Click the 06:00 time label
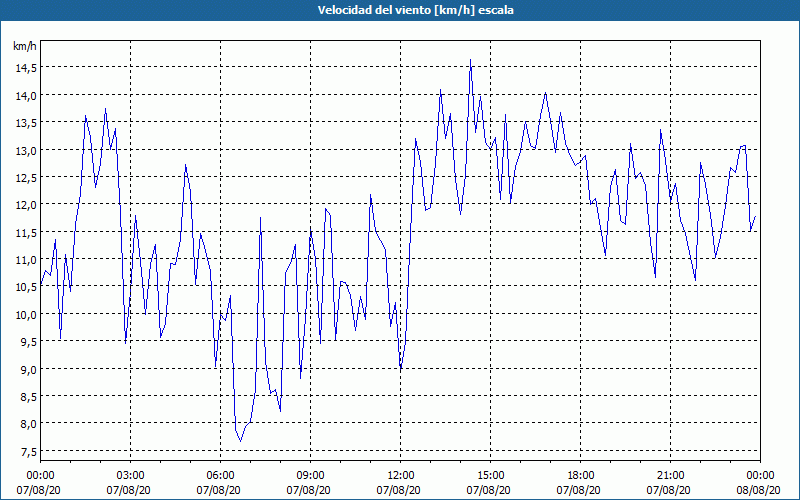 click(220, 476)
